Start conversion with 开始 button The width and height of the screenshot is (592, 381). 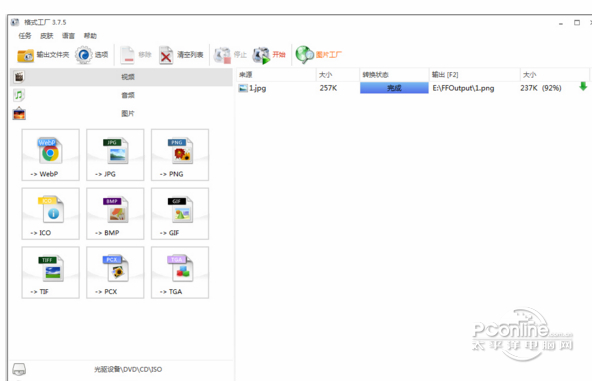point(269,55)
